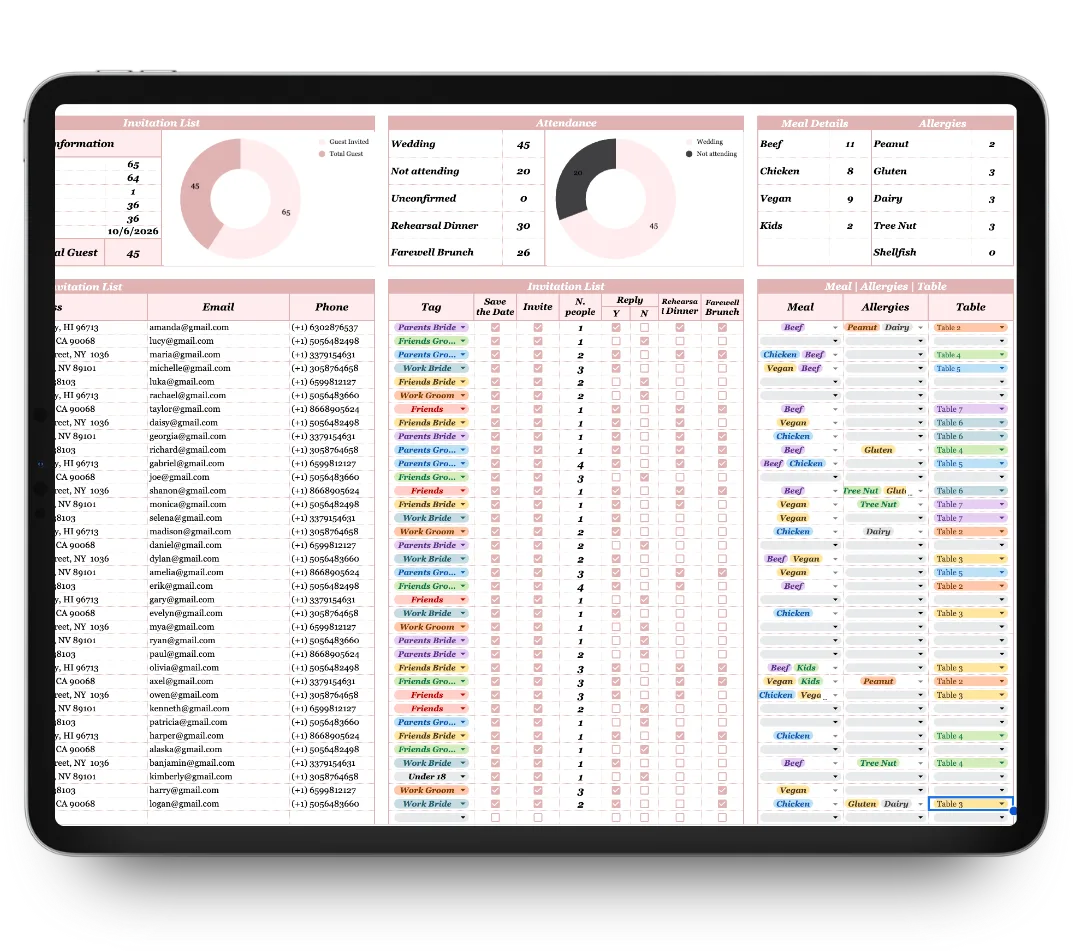Toggle Rehearsal Dinner checkbox in daisy@gmail.com row
This screenshot has width=1080, height=951.
coord(680,423)
